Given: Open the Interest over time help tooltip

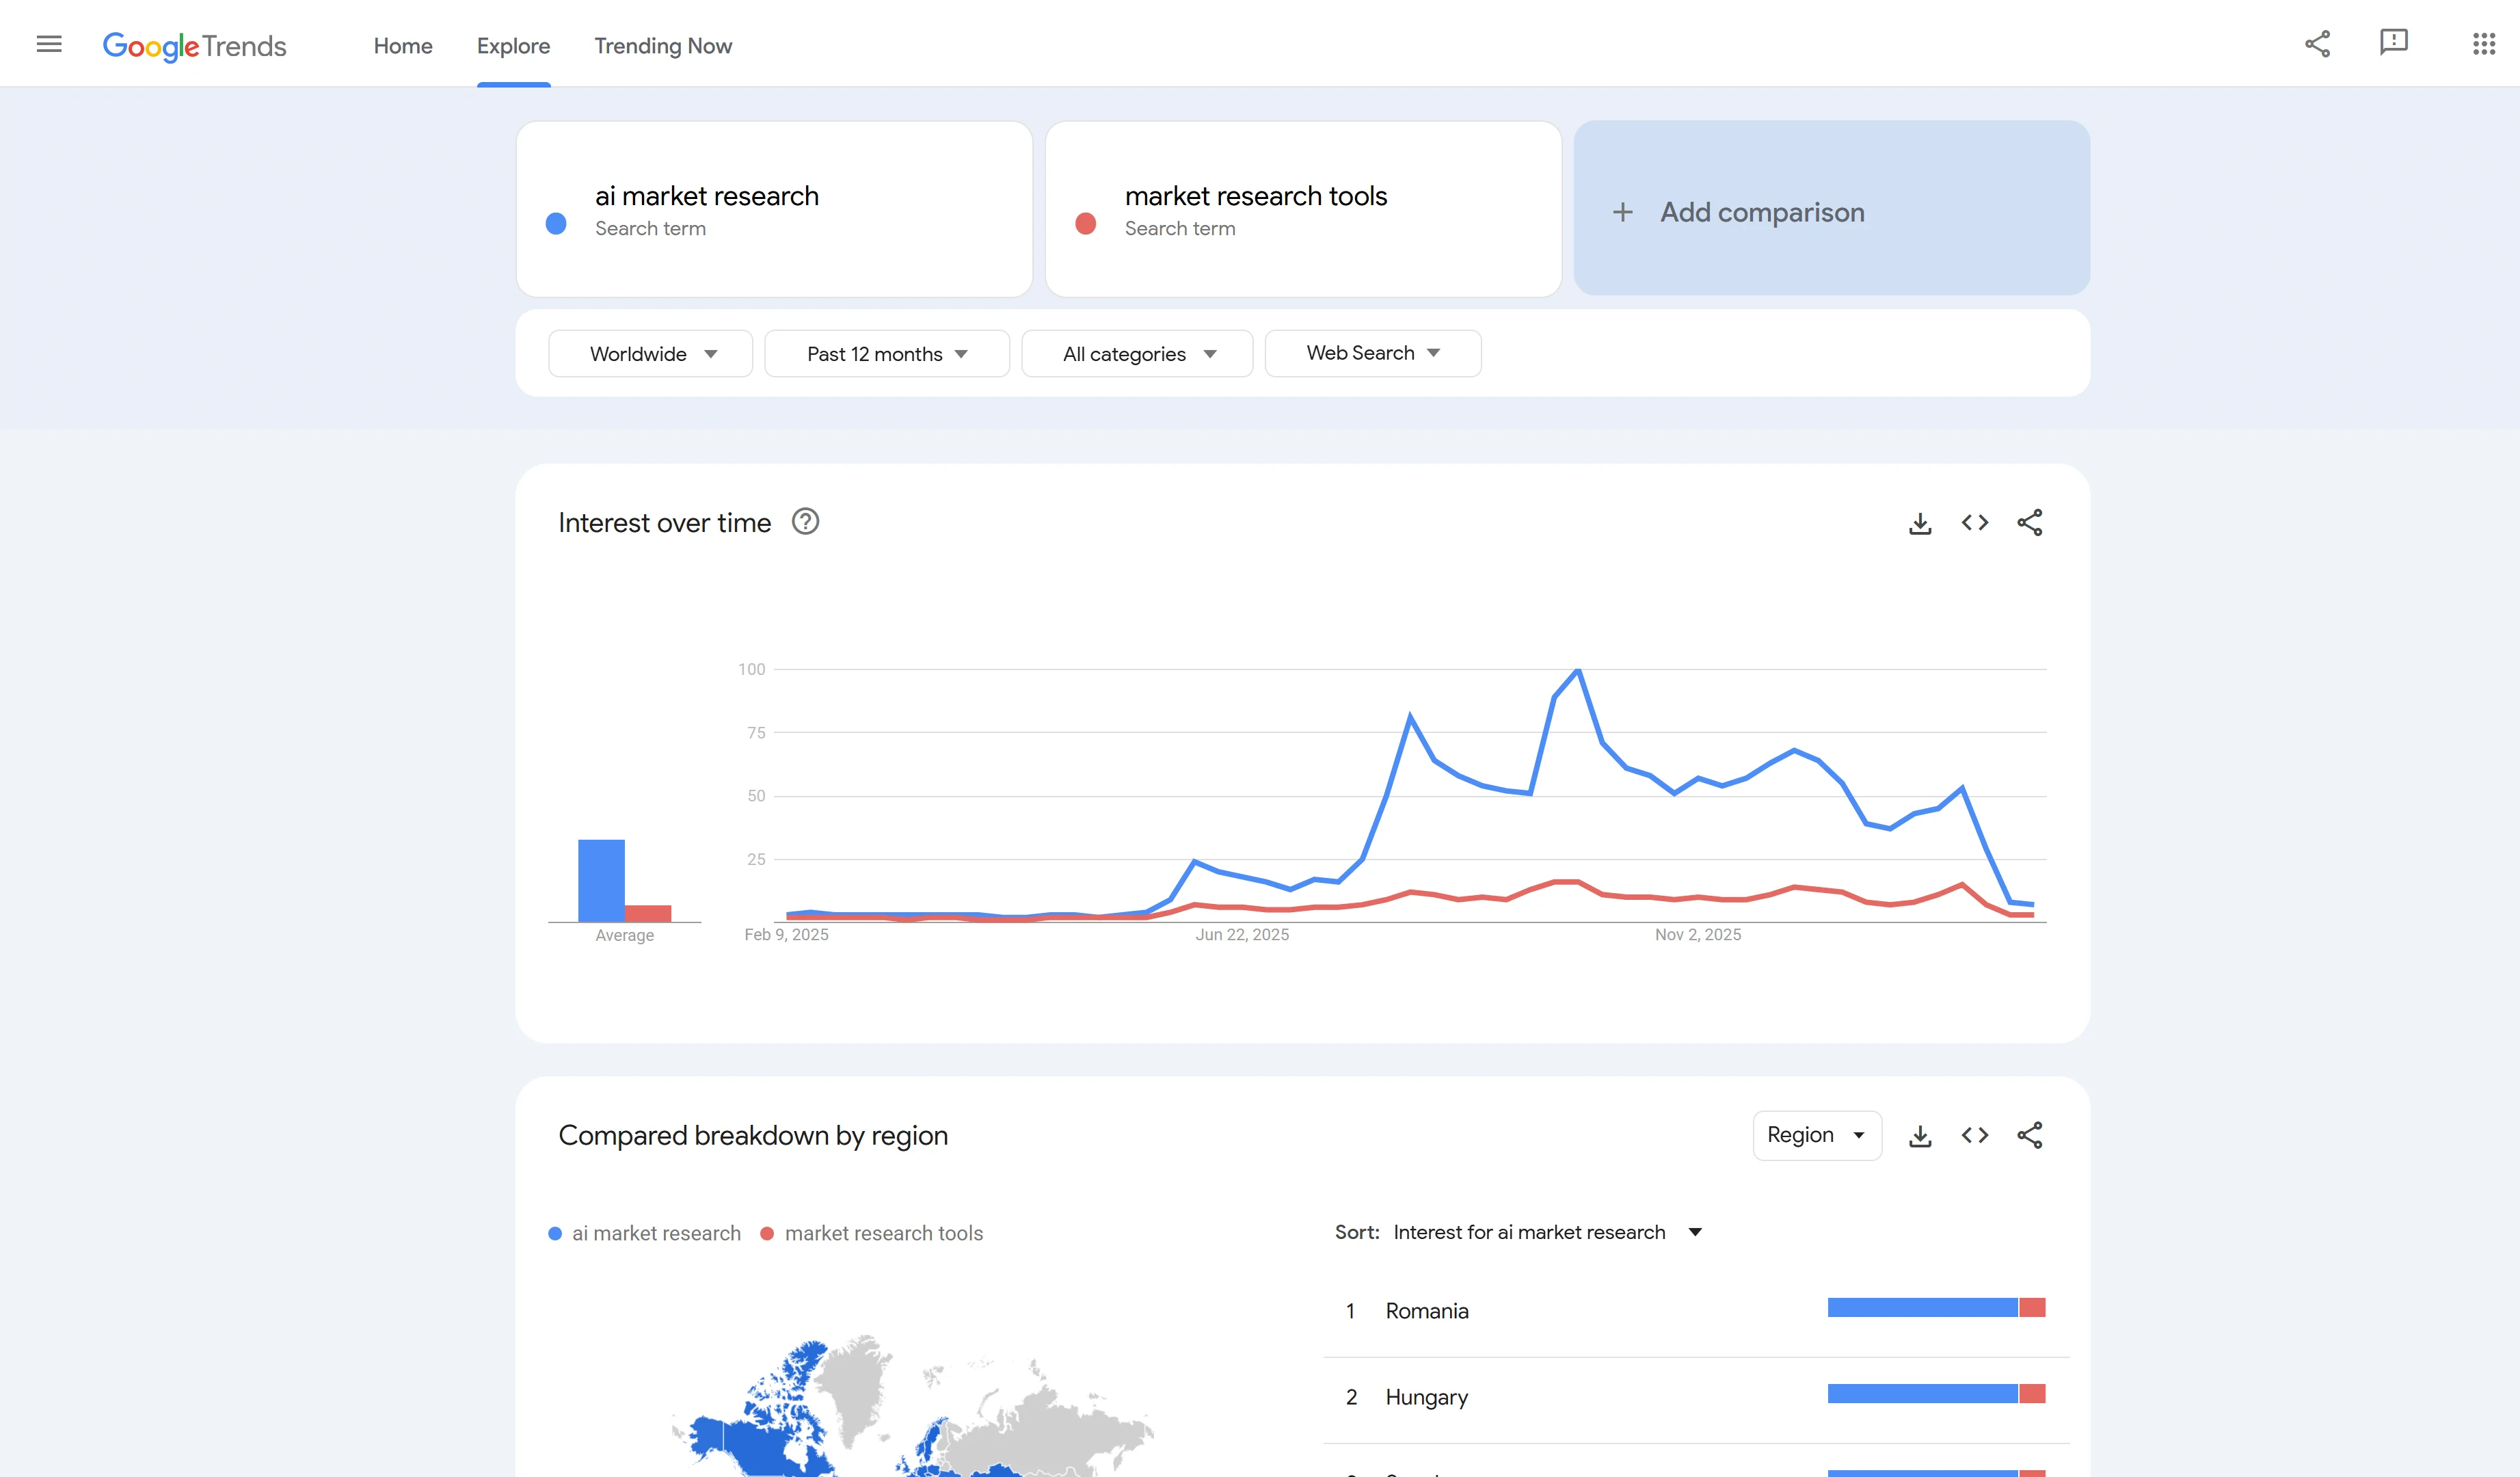Looking at the screenshot, I should [805, 521].
